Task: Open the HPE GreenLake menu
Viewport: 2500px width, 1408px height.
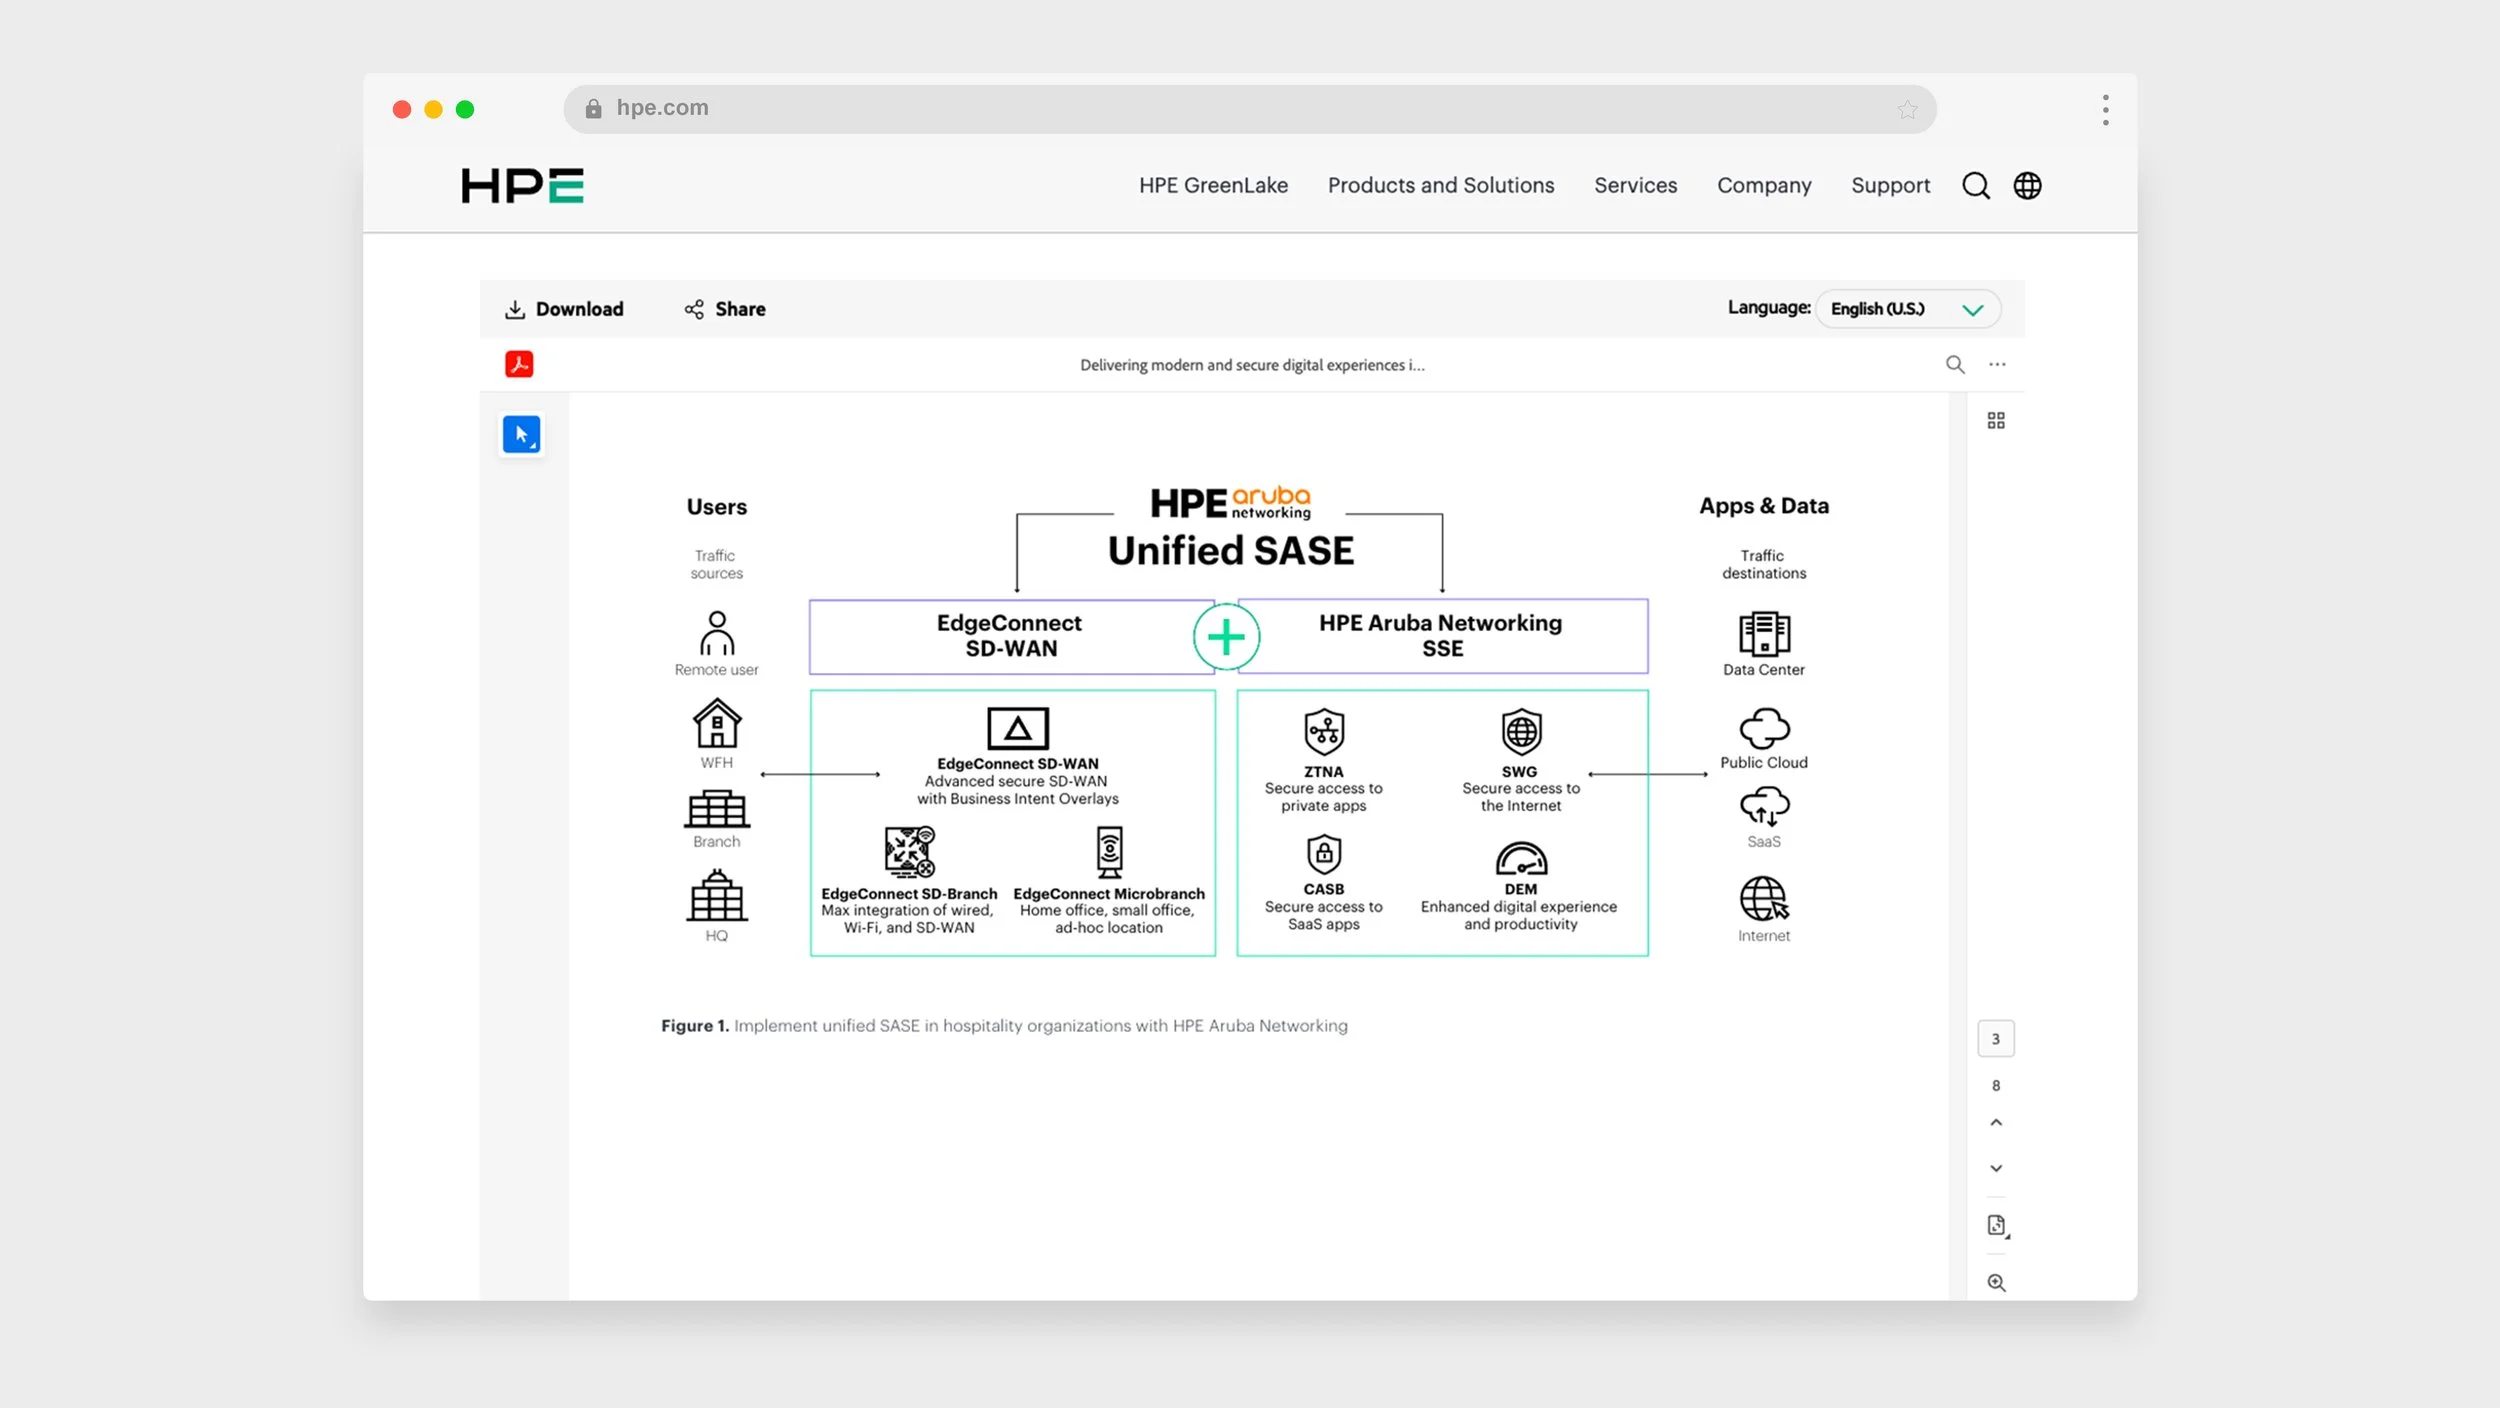Action: (x=1213, y=186)
